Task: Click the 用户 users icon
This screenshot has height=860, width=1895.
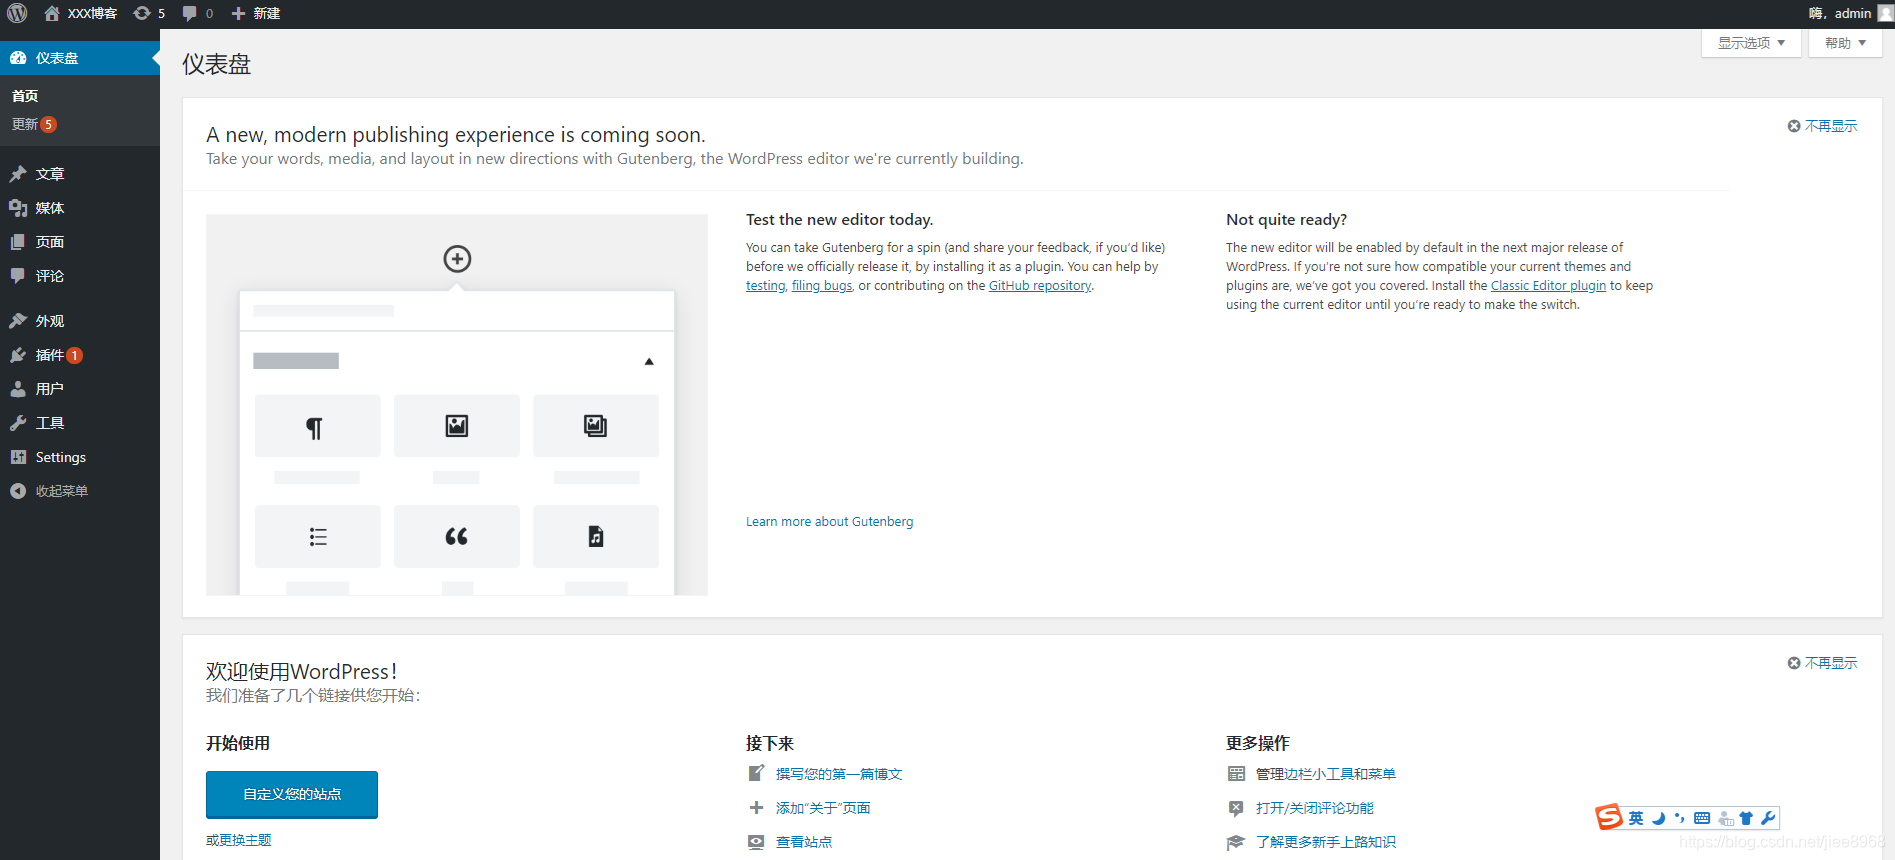Action: pos(18,389)
